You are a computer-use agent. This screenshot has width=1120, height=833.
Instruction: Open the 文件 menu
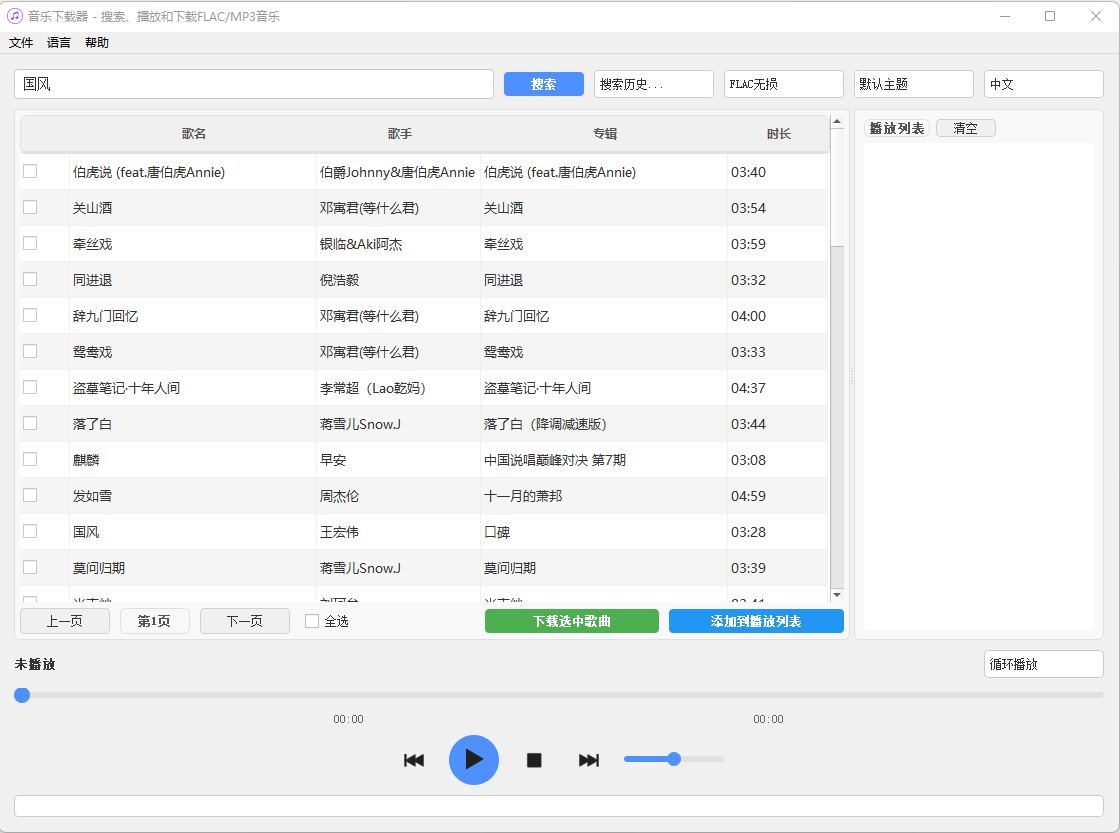21,42
